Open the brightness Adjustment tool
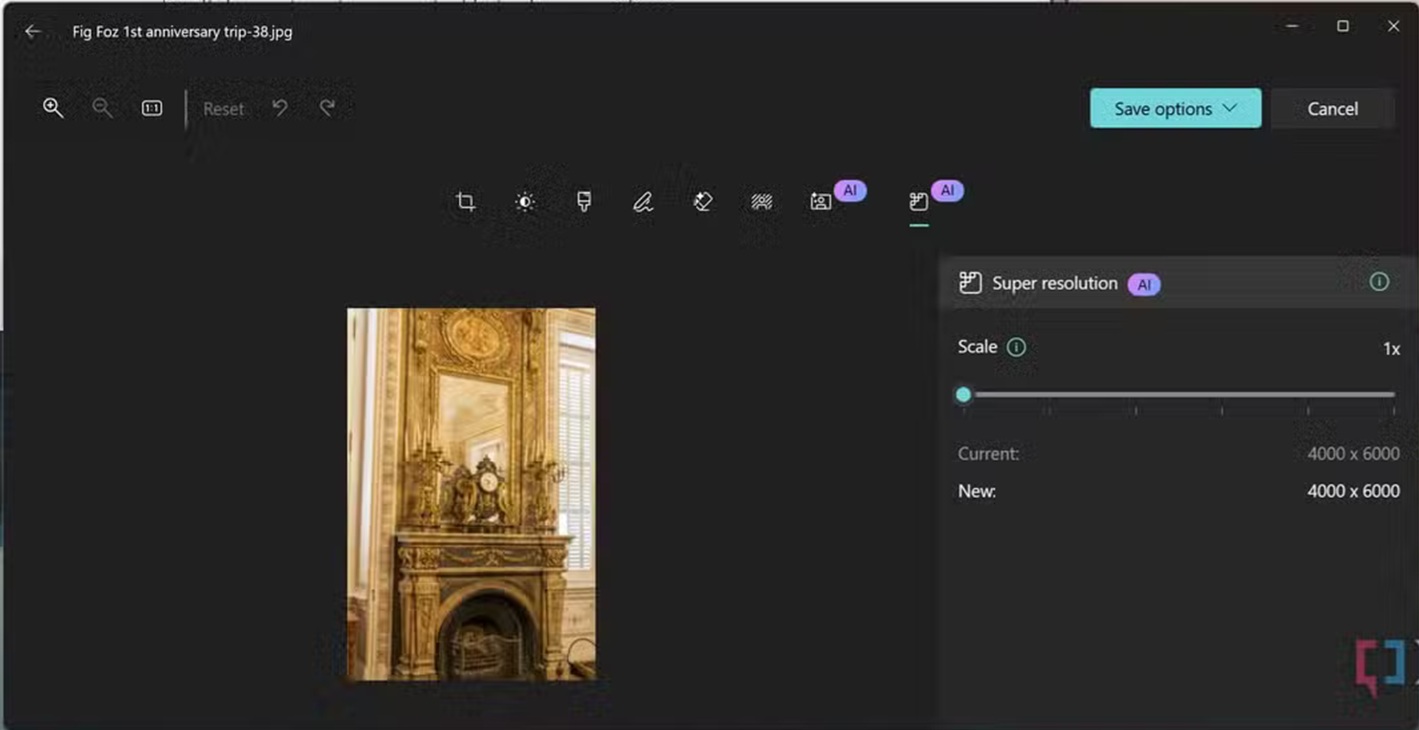1419x730 pixels. (524, 202)
